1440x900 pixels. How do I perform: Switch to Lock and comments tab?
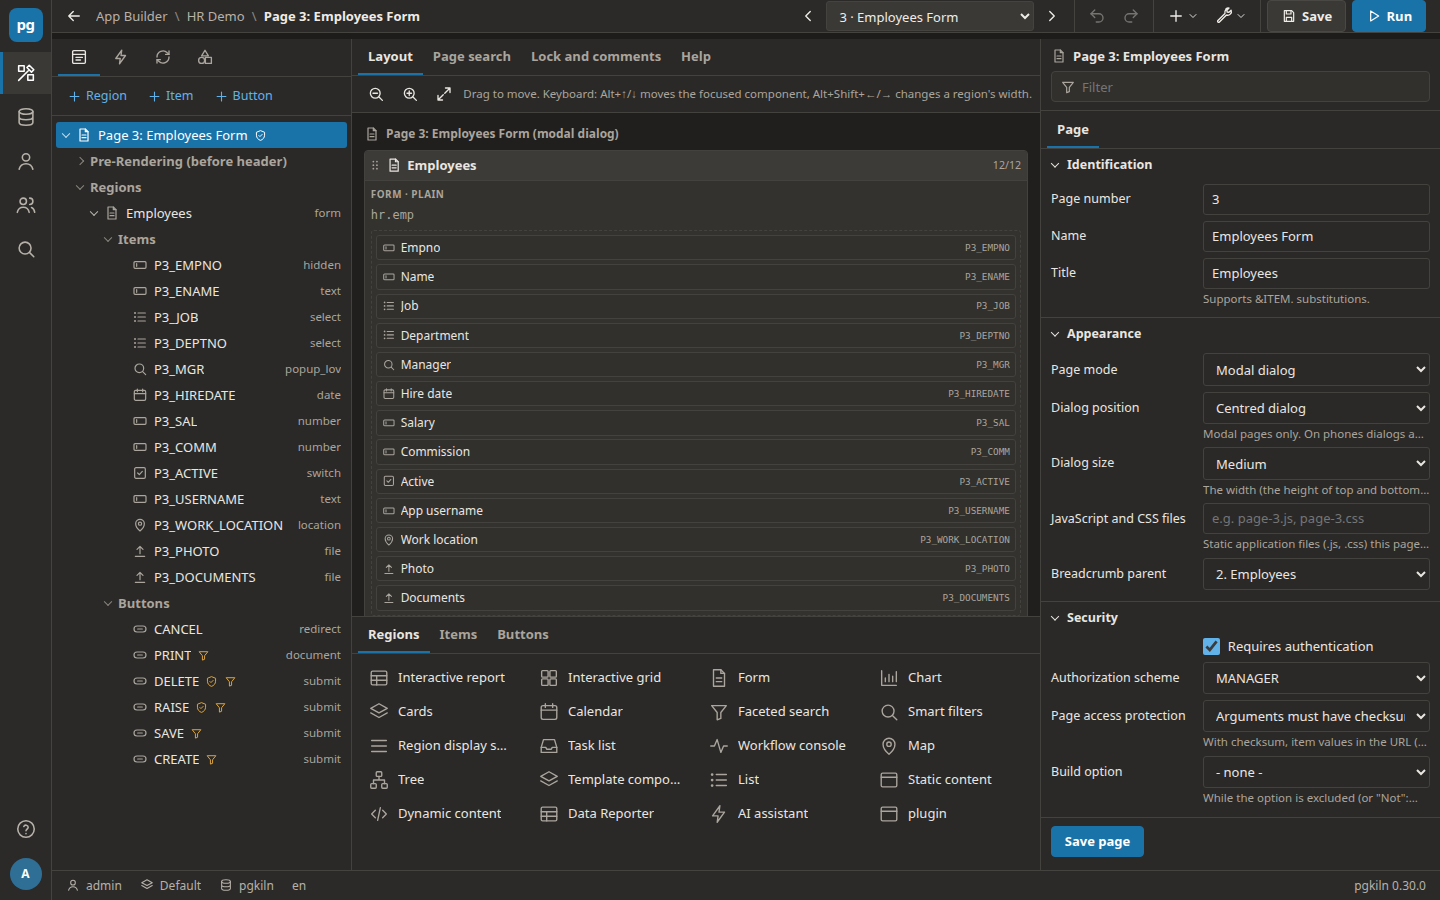[x=596, y=57]
